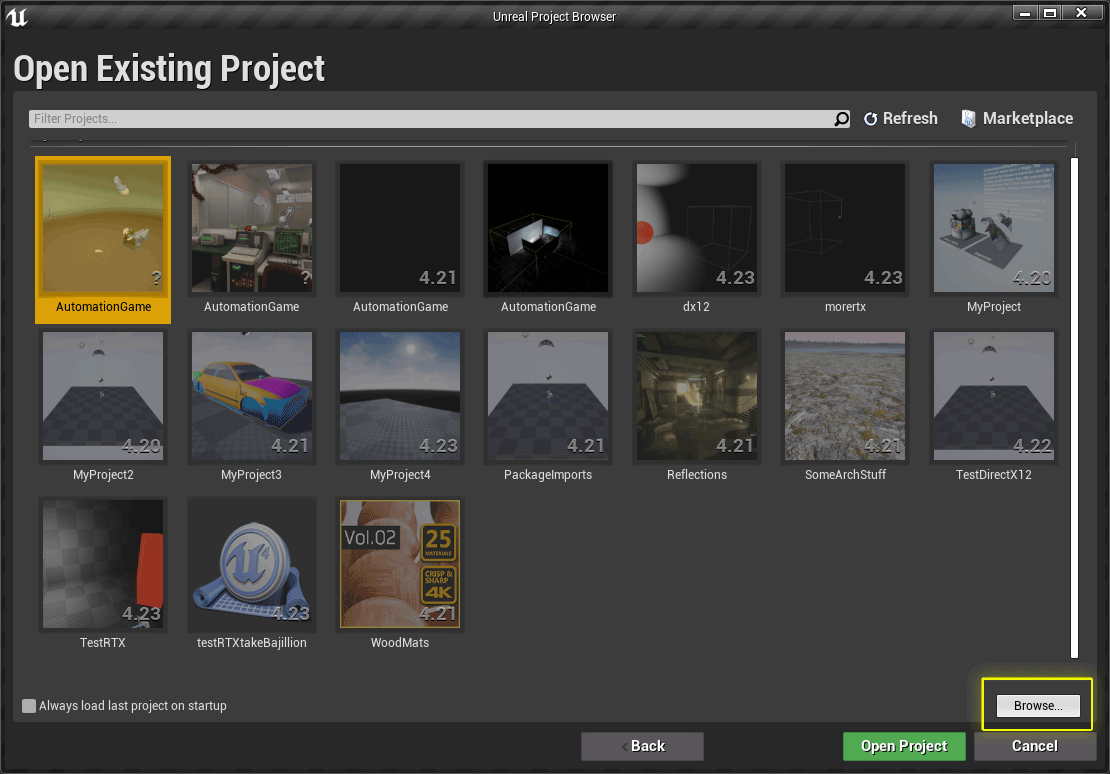Select the TestRTX project thumbnail
Image resolution: width=1110 pixels, height=774 pixels.
(x=103, y=564)
